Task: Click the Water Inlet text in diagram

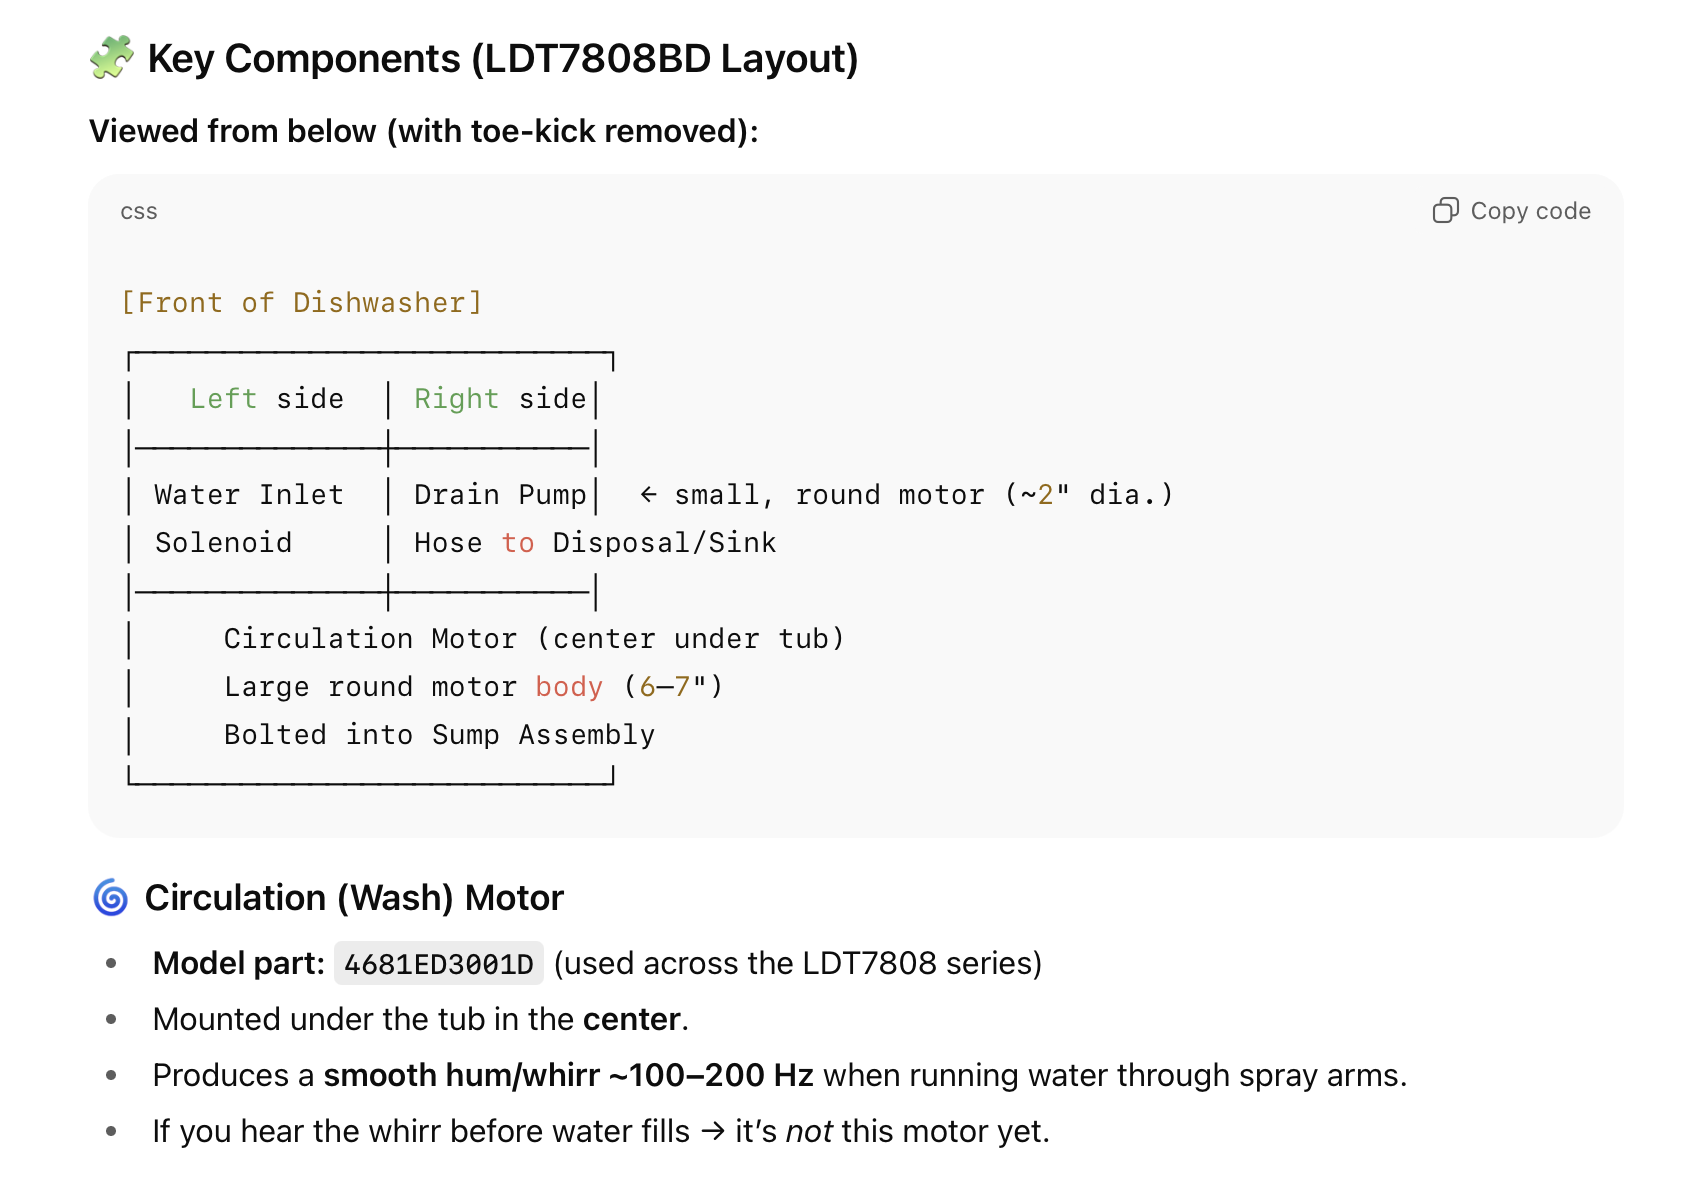Action: pos(248,495)
